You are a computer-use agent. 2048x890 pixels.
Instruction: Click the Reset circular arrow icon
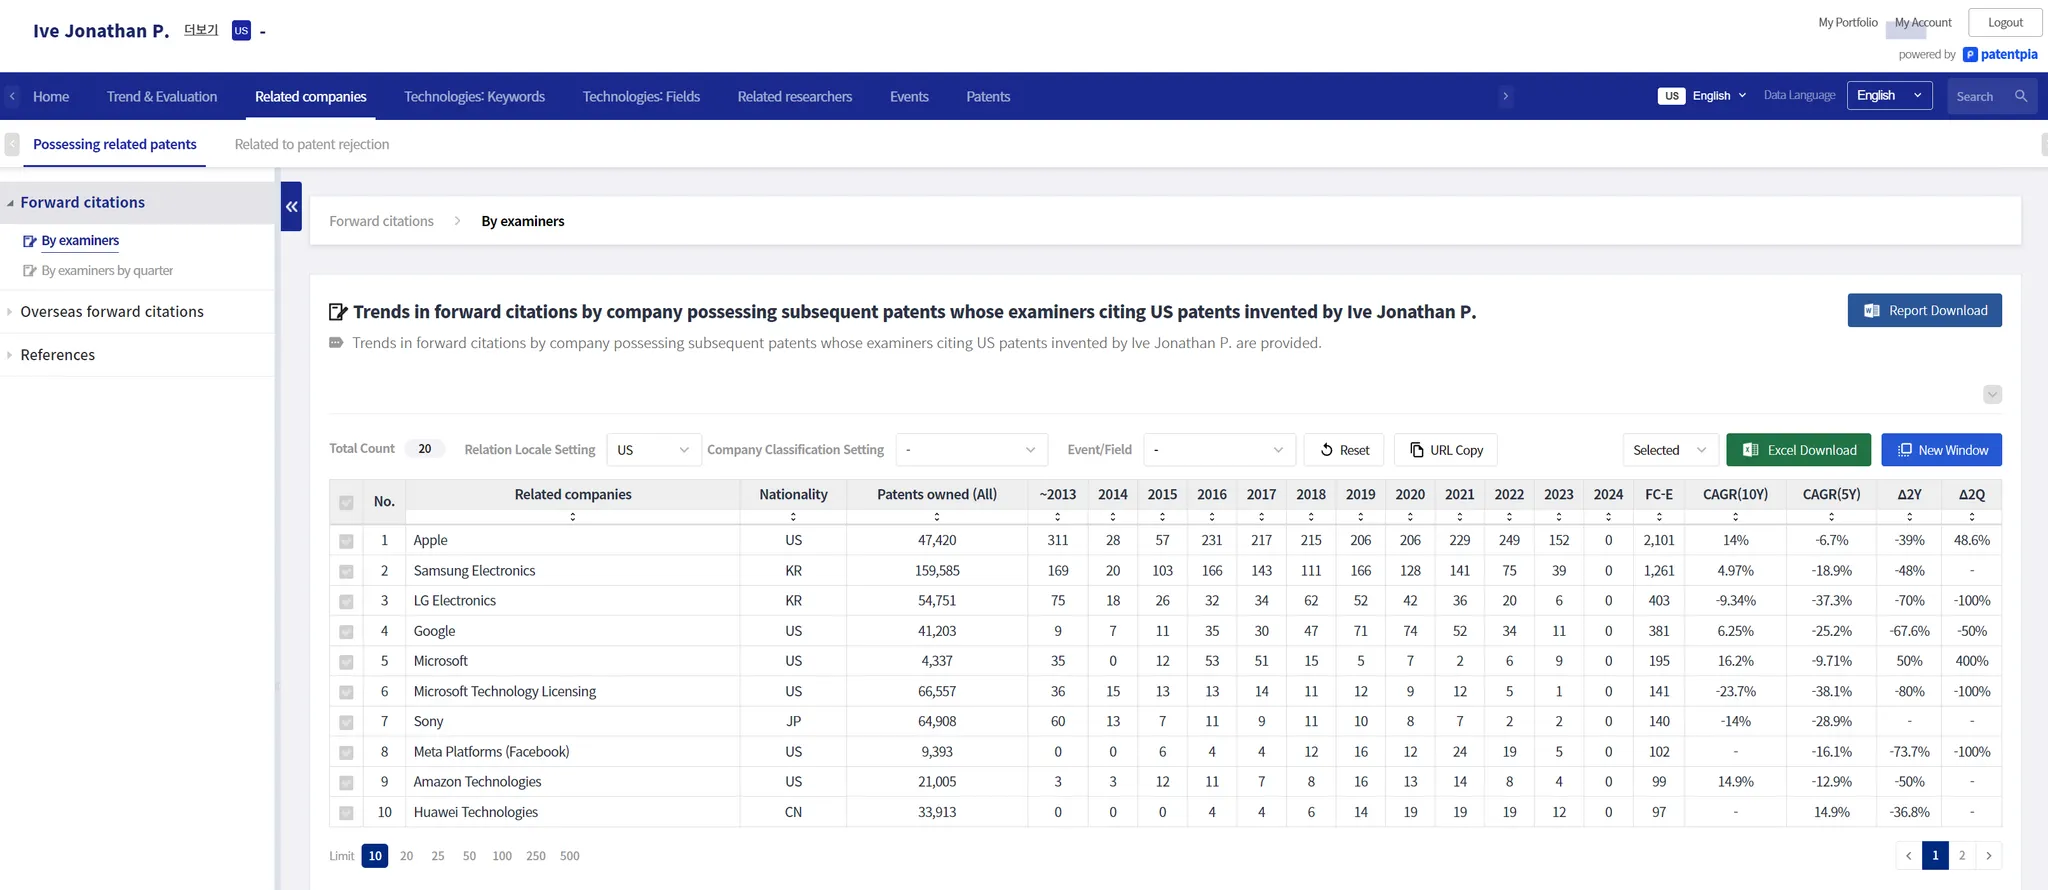[x=1326, y=450]
